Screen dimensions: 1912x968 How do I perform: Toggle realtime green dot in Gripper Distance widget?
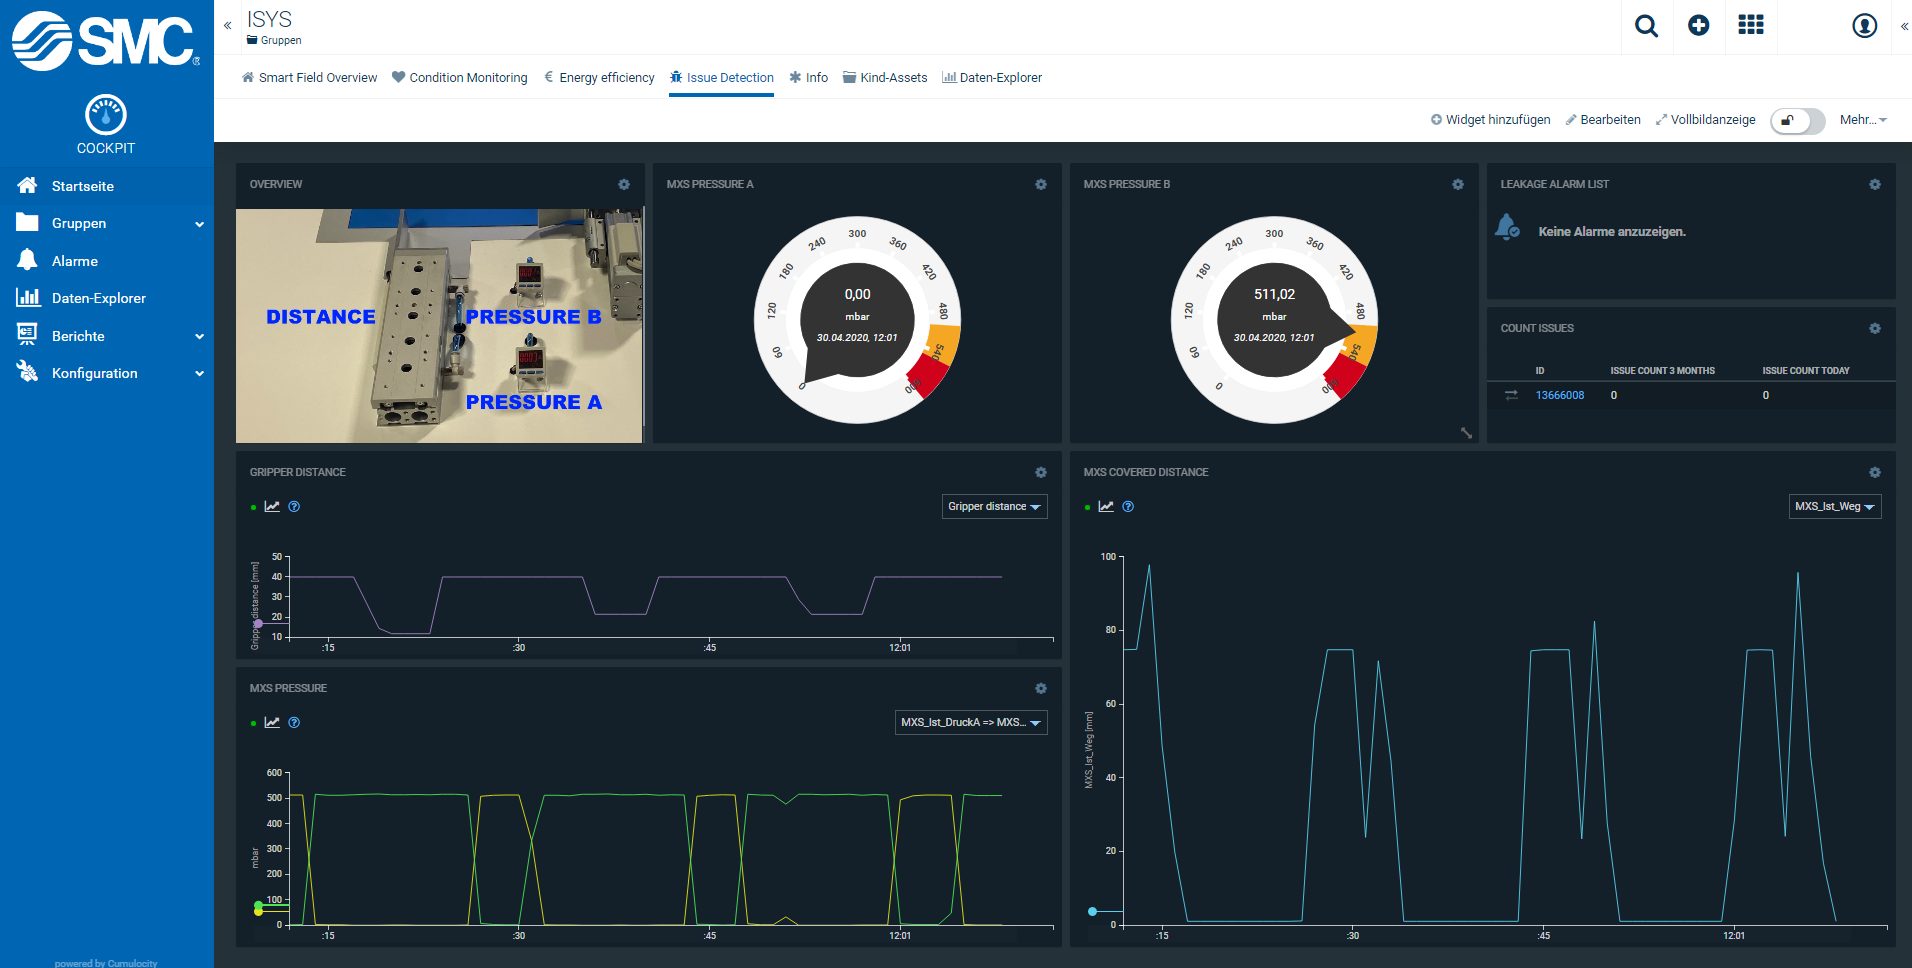253,507
